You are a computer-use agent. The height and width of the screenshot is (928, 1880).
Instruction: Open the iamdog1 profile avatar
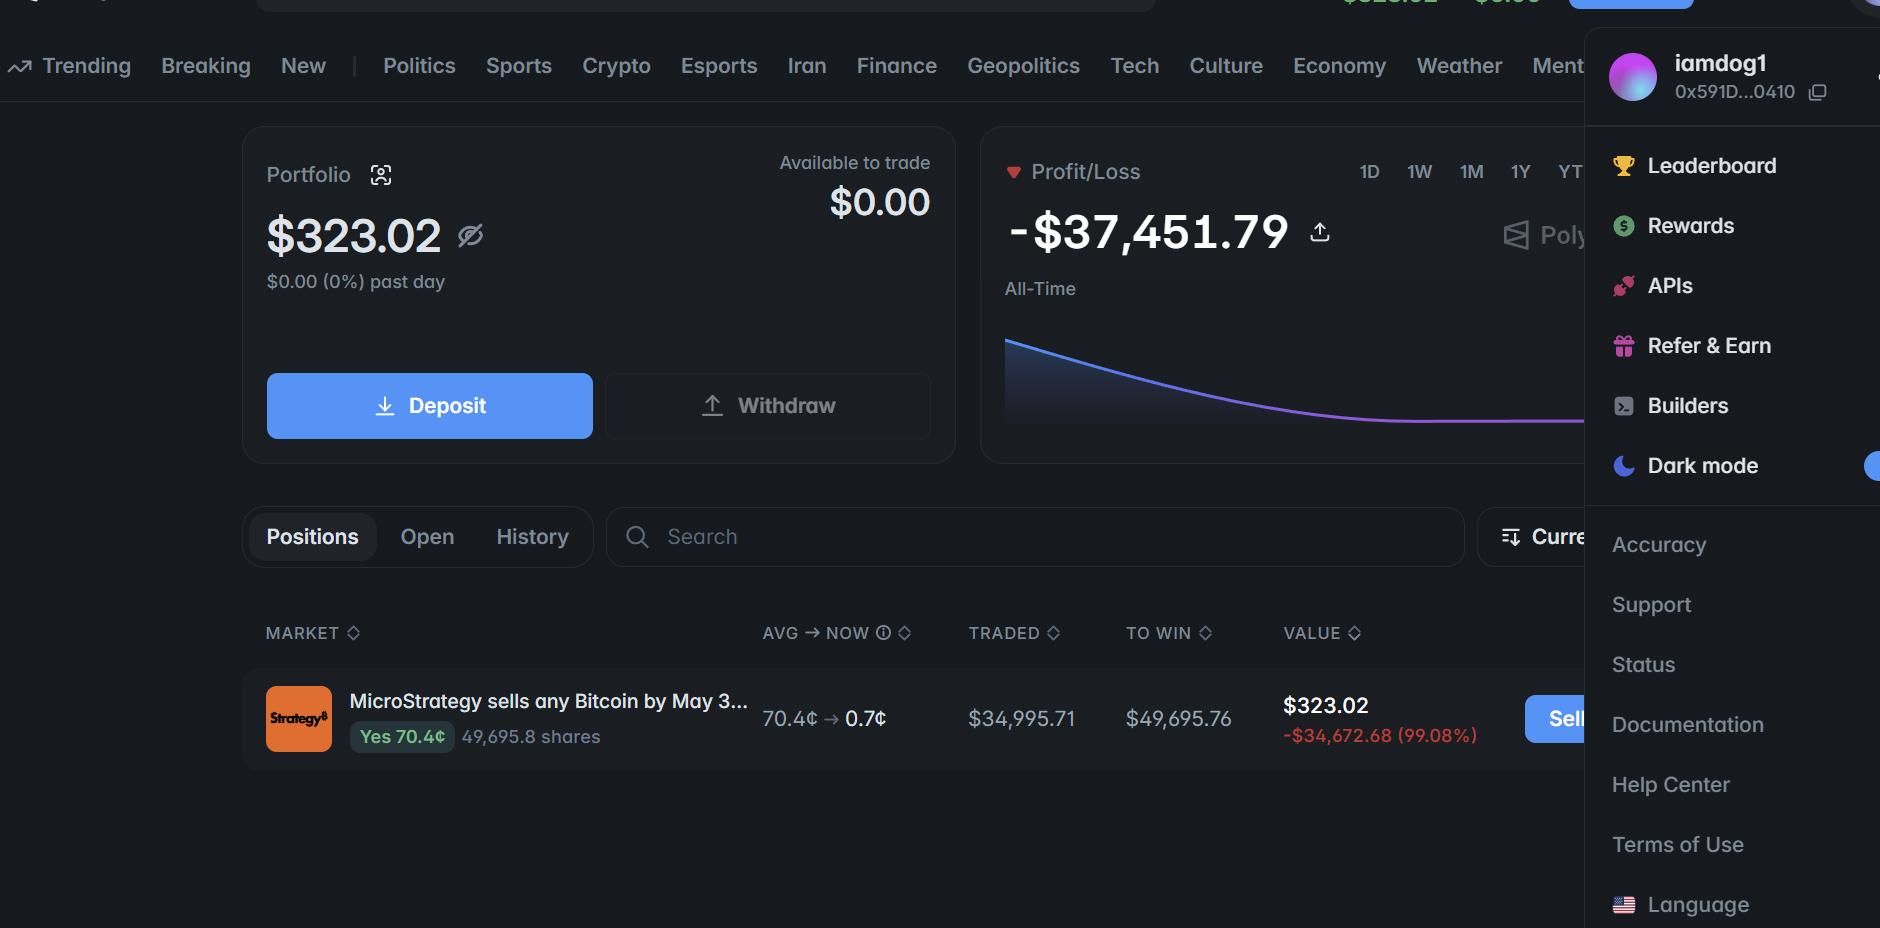[1633, 77]
